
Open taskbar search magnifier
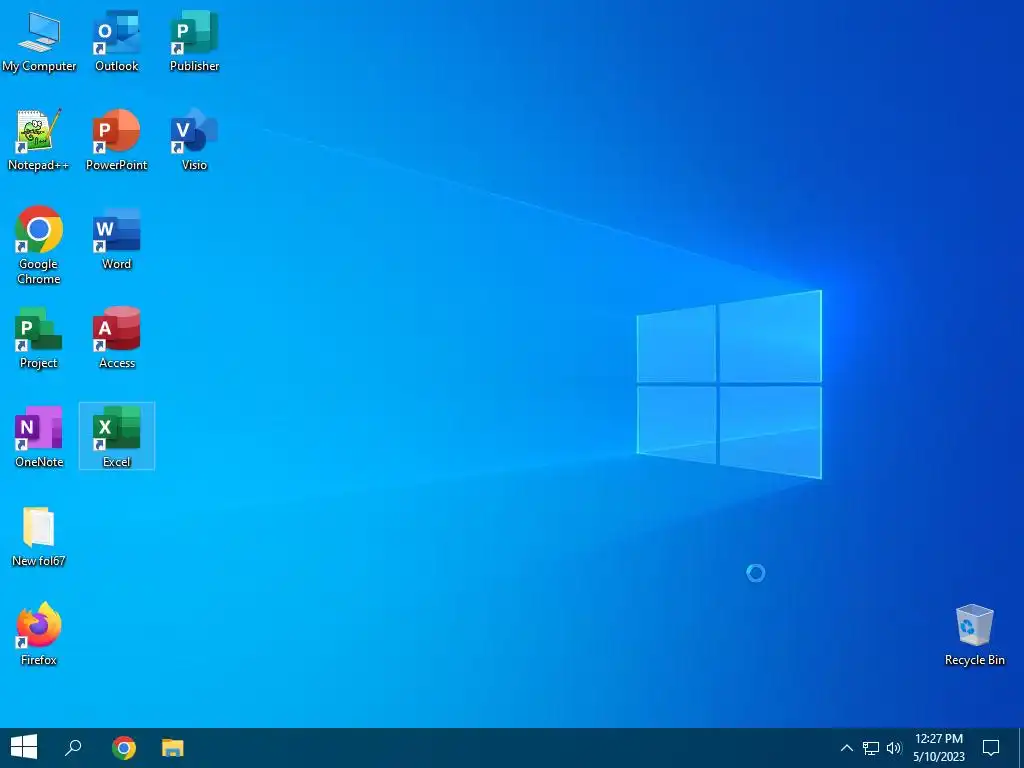point(73,748)
